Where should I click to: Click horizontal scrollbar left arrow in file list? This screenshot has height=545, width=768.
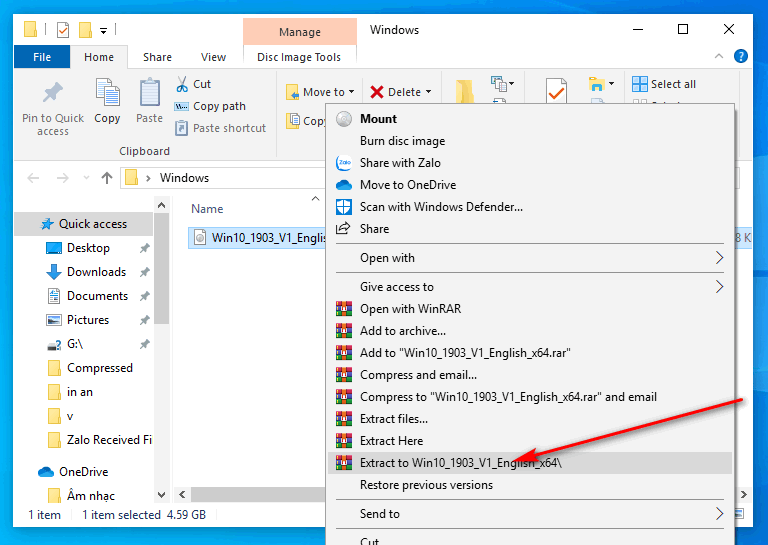coord(182,495)
